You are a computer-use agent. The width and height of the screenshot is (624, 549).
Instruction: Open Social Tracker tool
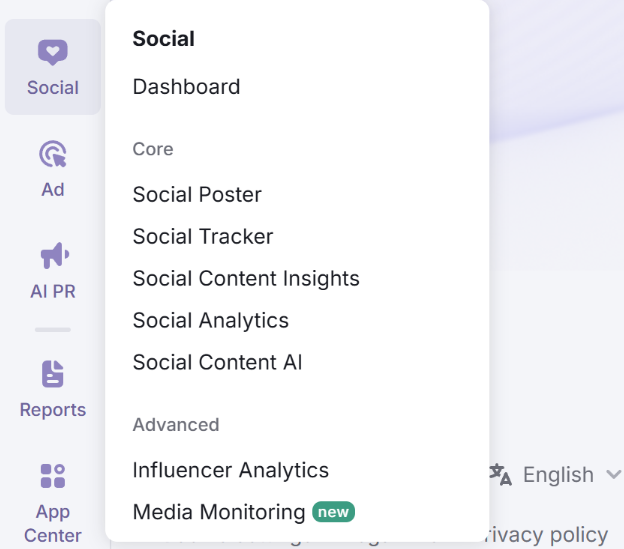pos(203,237)
